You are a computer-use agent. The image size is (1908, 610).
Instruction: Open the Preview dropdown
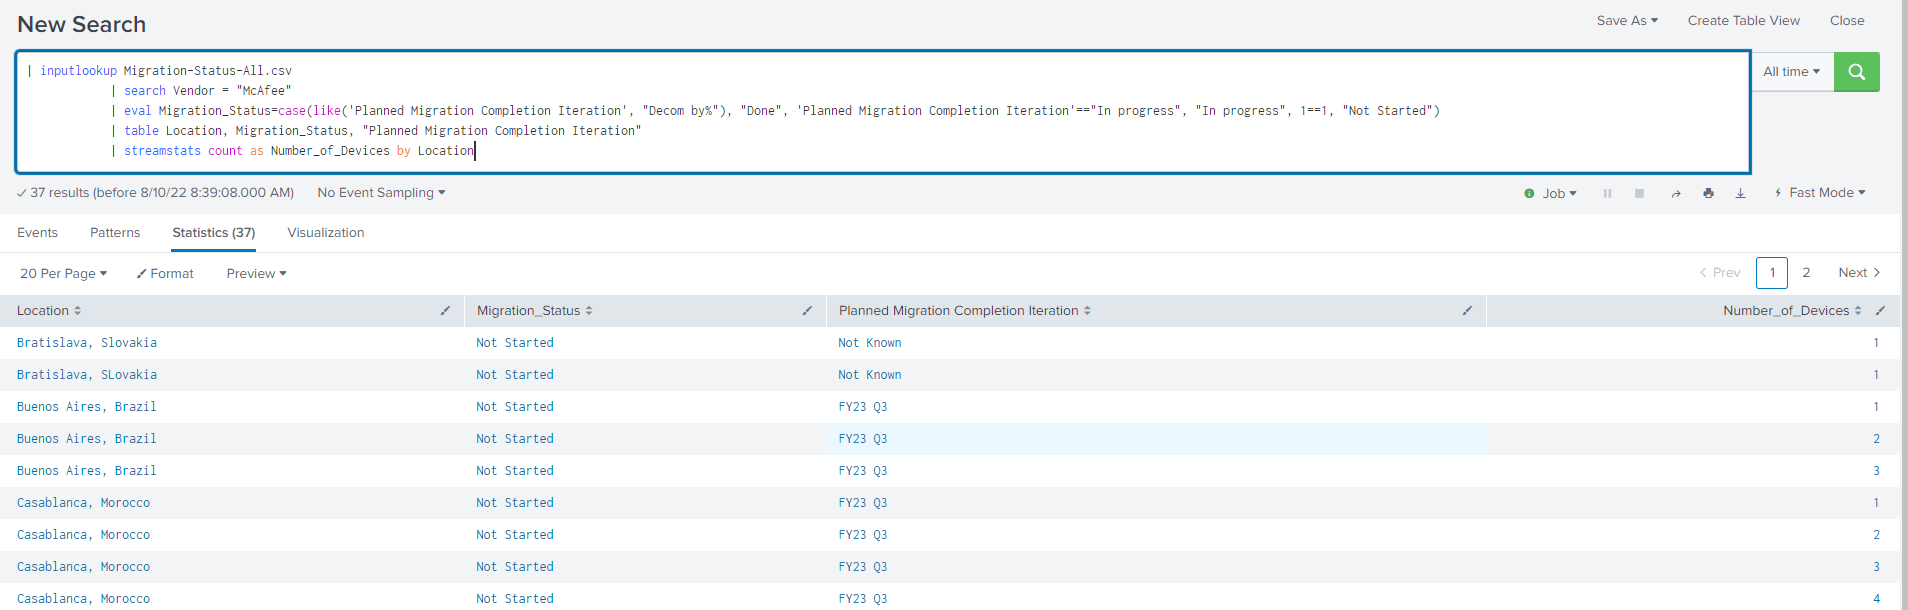point(256,273)
